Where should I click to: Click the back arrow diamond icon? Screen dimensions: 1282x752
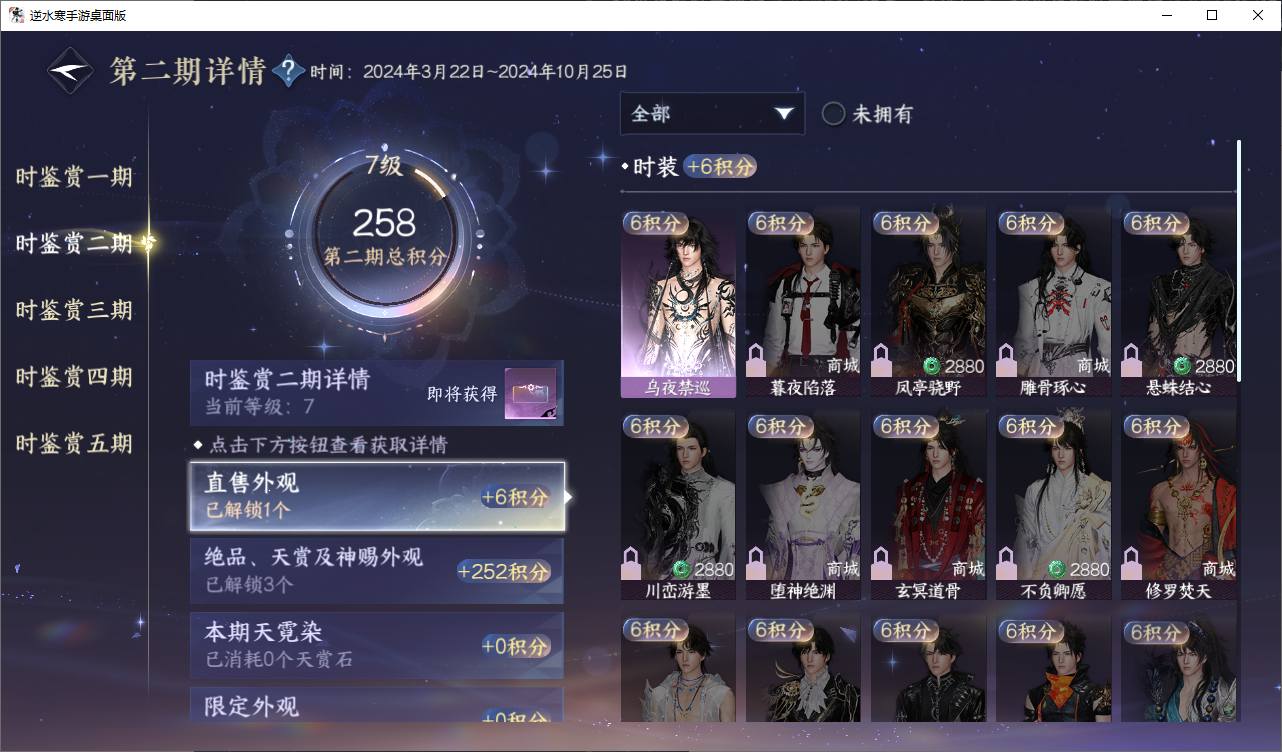[x=71, y=71]
